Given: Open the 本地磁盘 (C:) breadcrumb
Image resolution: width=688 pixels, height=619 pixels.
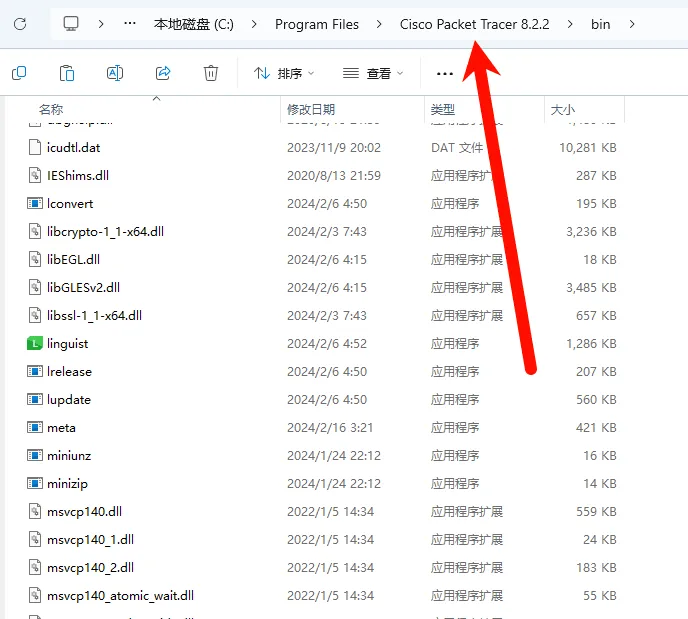Looking at the screenshot, I should coord(194,24).
